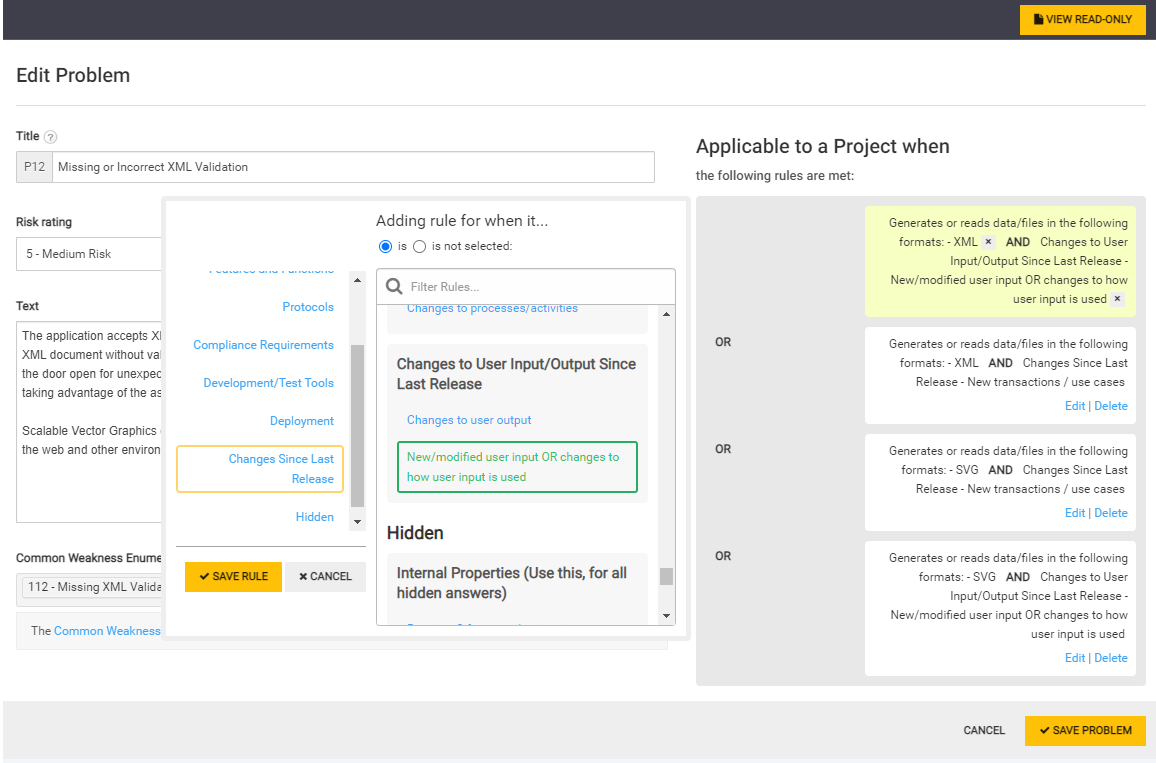
Task: Click into the Title text field
Action: [352, 167]
